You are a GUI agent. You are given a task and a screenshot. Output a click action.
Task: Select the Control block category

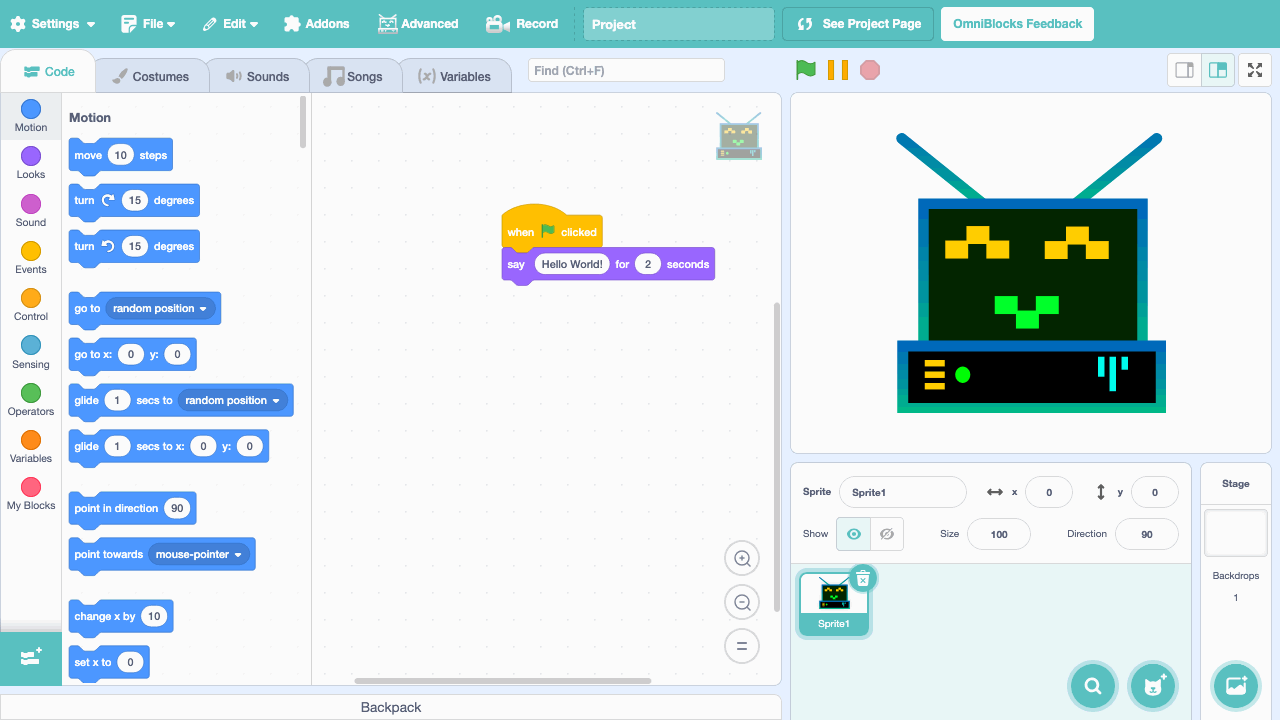(x=31, y=304)
